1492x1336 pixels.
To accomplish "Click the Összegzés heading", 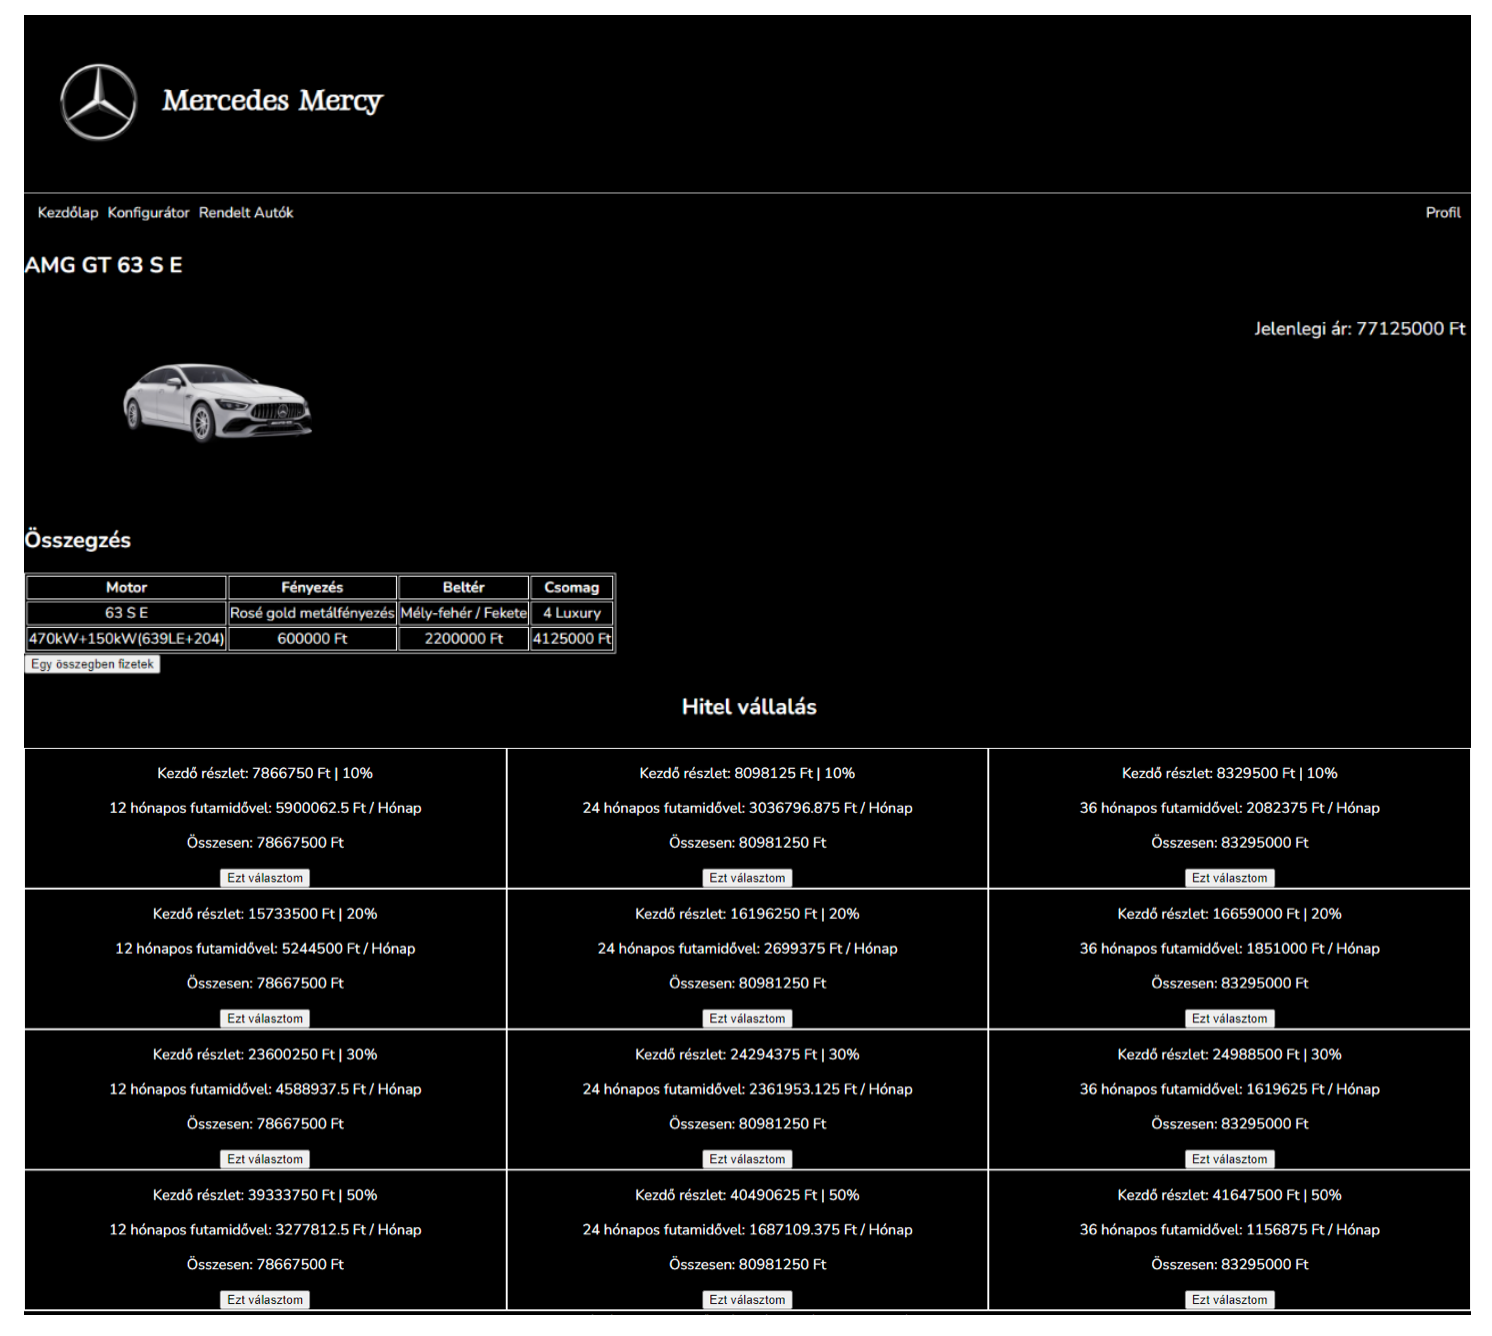I will pyautogui.click(x=78, y=540).
